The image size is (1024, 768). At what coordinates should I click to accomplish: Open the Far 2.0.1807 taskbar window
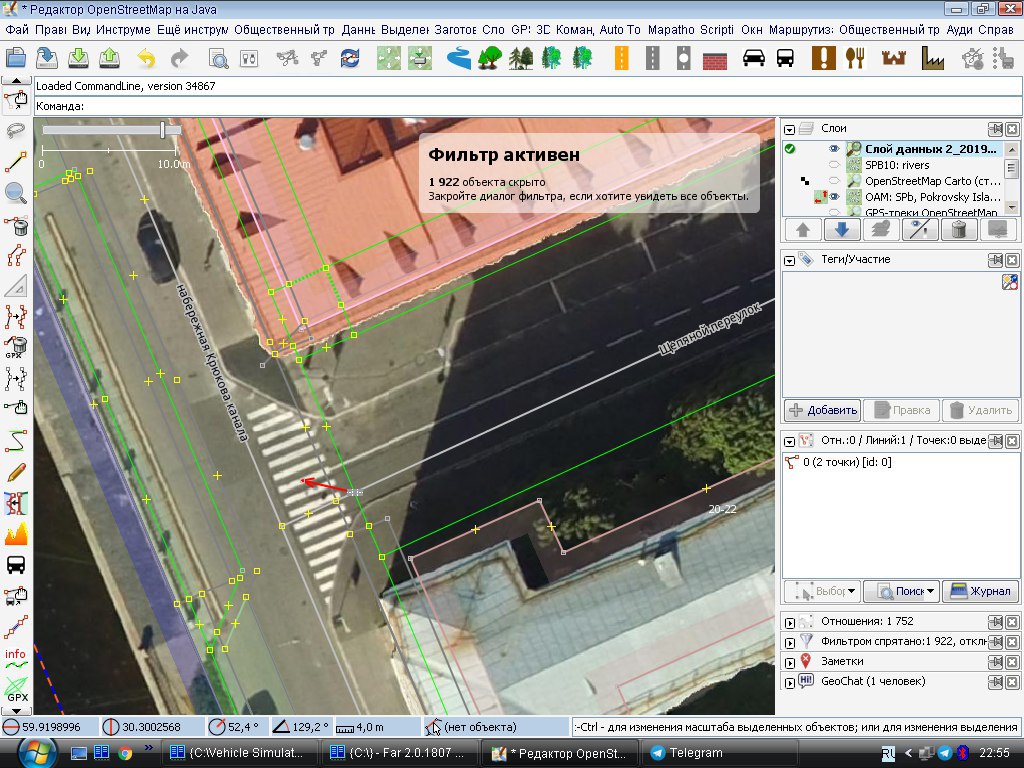tap(399, 753)
